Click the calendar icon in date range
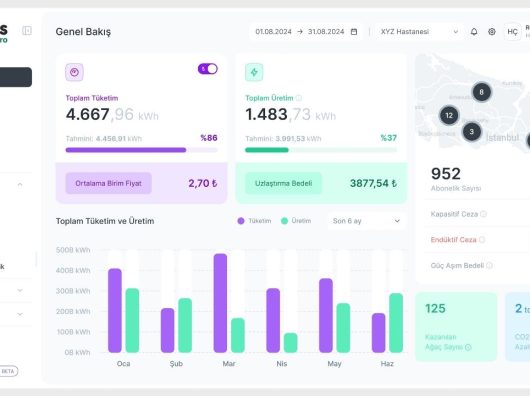The width and height of the screenshot is (530, 396). click(x=354, y=32)
